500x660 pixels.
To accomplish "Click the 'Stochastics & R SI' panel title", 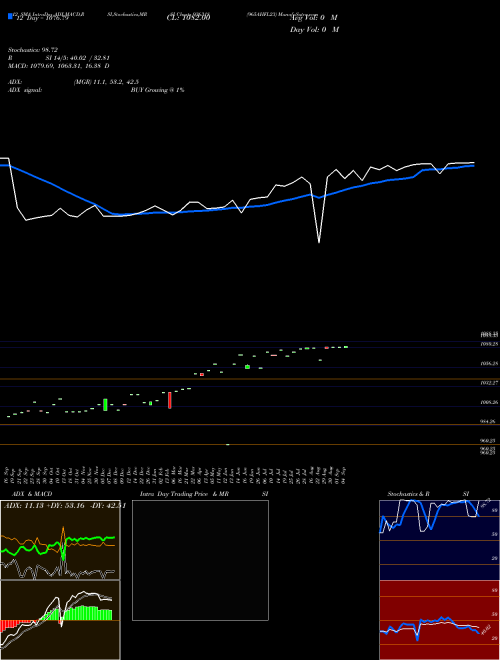I will pos(428,494).
